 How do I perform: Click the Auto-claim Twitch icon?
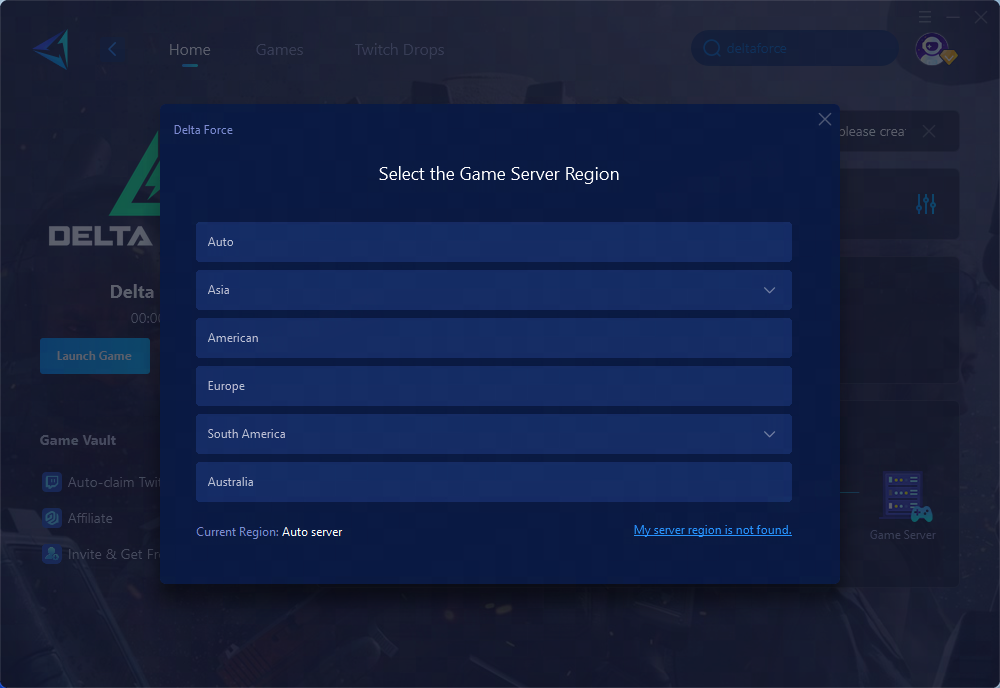[52, 482]
